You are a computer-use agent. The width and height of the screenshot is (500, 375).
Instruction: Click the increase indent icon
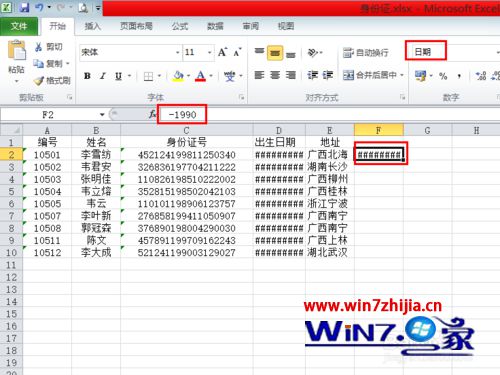(328, 75)
